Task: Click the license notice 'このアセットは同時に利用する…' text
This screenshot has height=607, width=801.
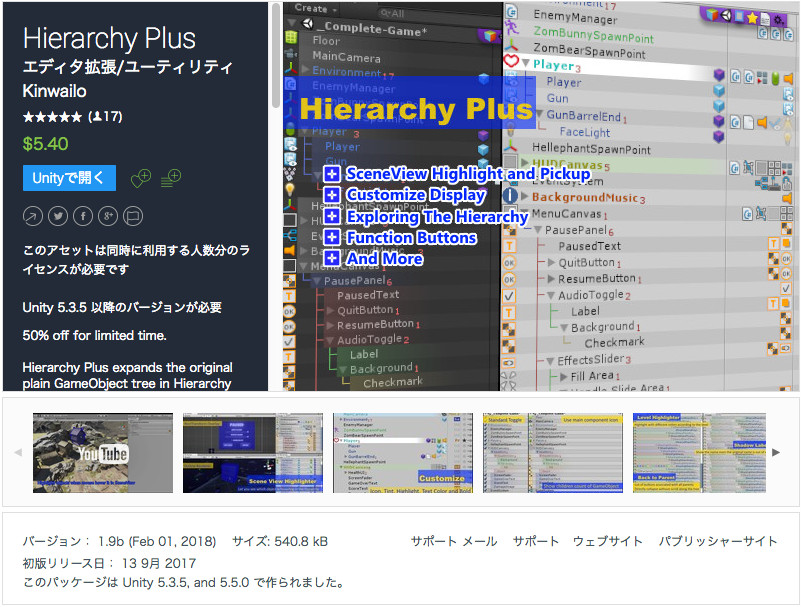Action: 136,260
